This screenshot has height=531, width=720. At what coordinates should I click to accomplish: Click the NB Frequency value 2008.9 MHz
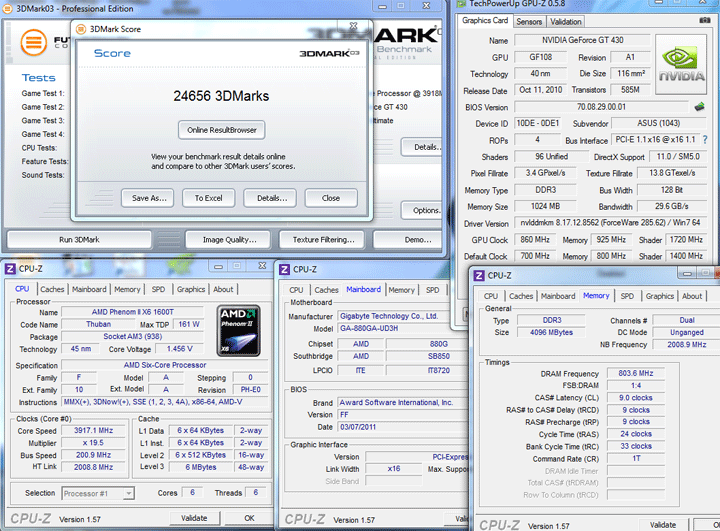686,345
